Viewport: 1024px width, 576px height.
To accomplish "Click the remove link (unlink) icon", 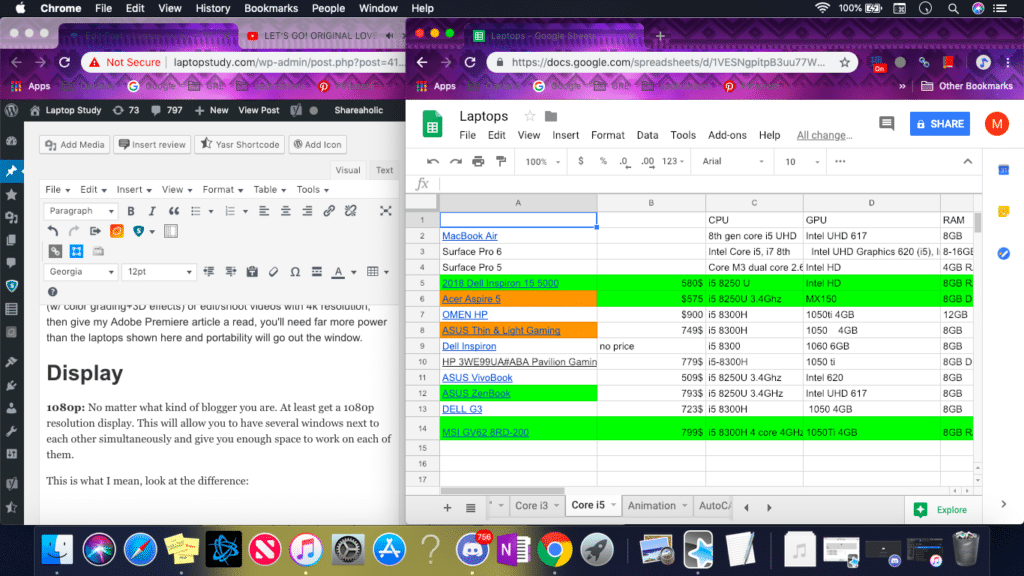I will (351, 211).
